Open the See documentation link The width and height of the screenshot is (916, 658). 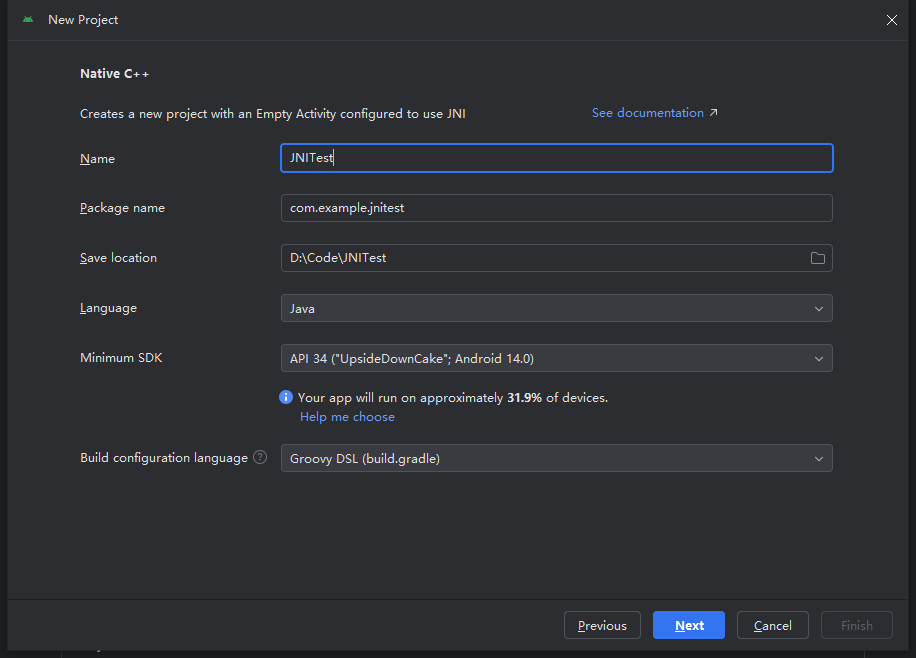click(x=647, y=113)
